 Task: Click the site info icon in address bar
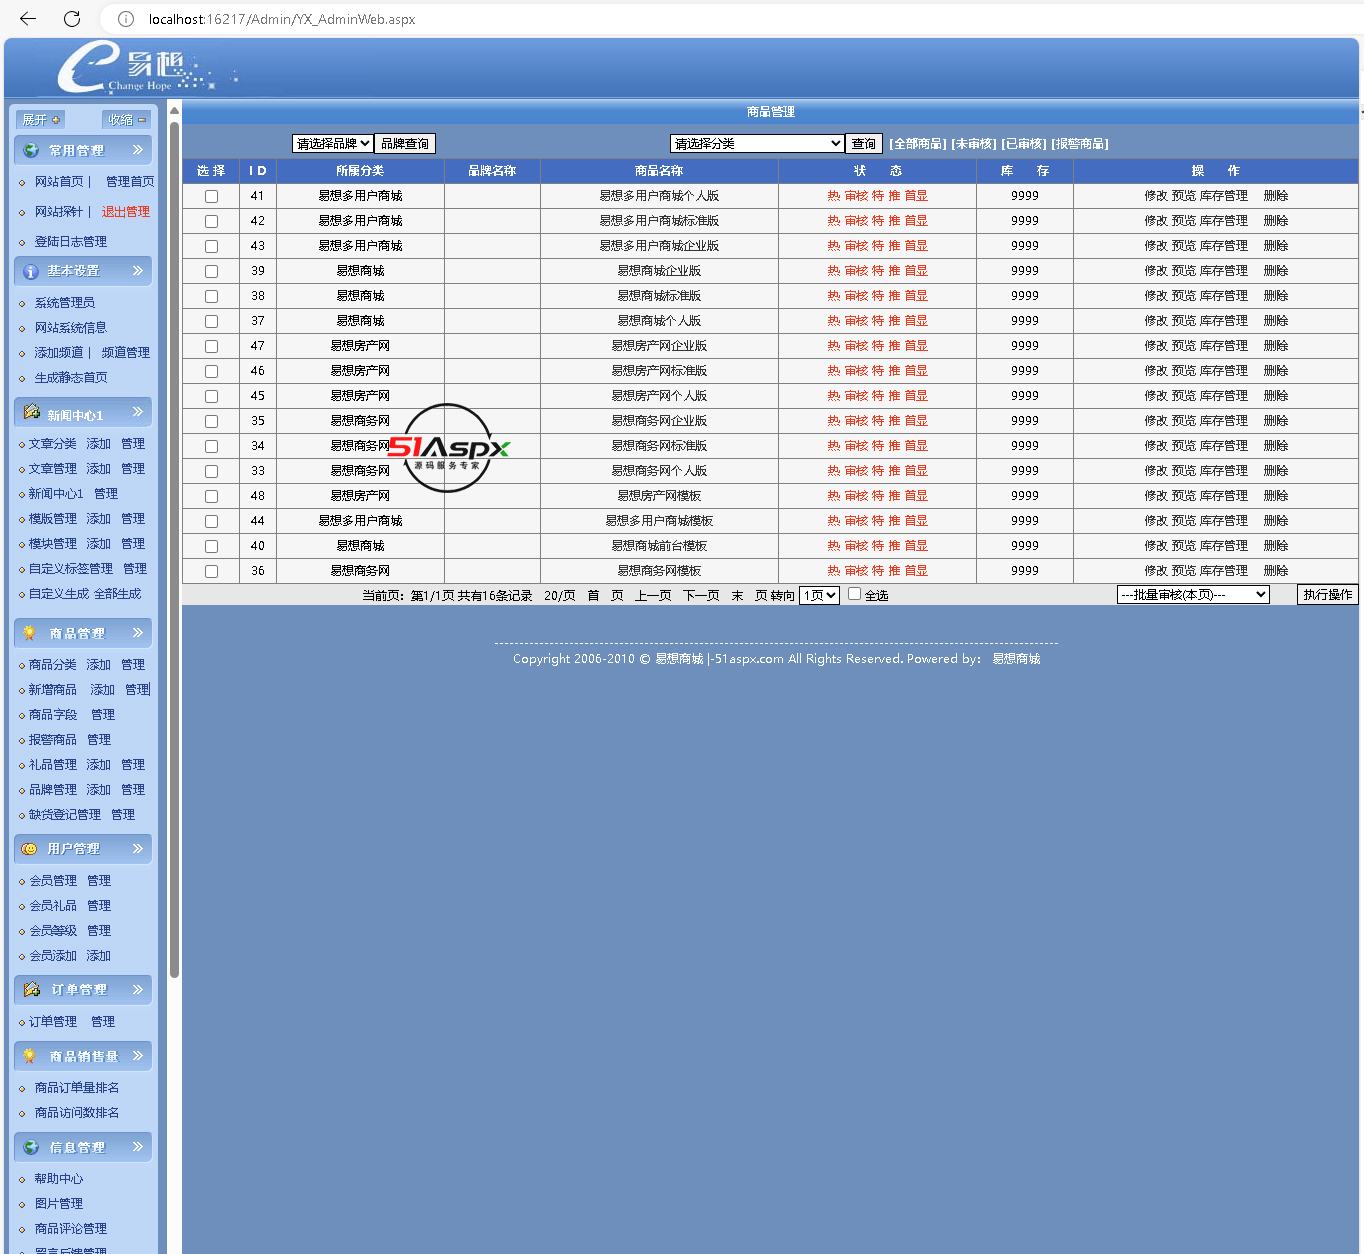pos(126,19)
